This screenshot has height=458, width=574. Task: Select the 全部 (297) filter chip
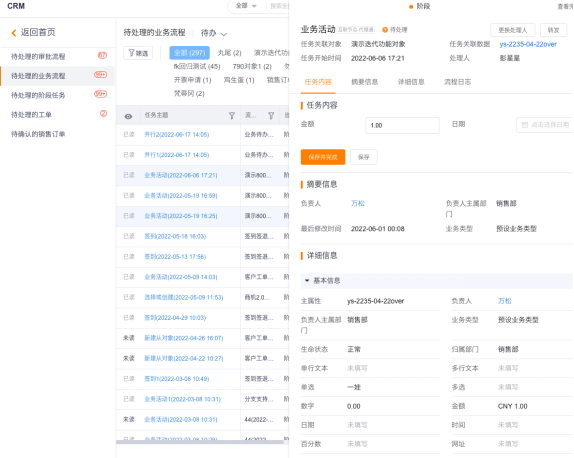tap(190, 53)
